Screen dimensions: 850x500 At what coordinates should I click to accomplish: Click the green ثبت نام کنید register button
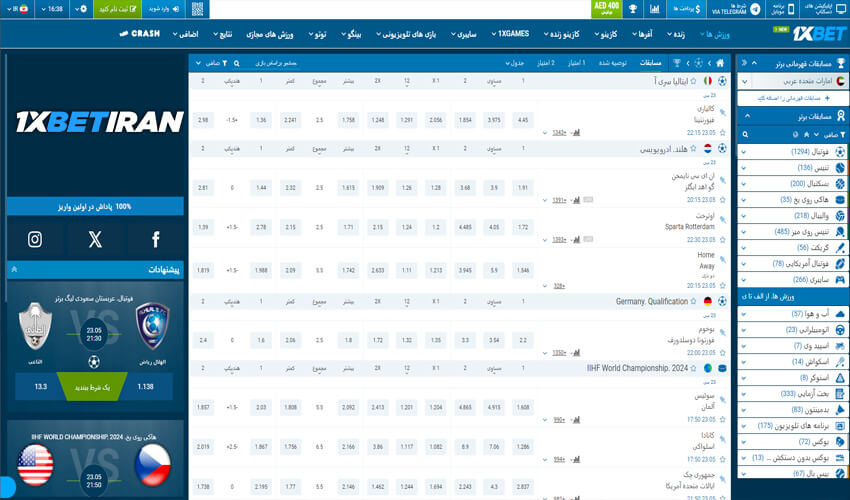117,9
